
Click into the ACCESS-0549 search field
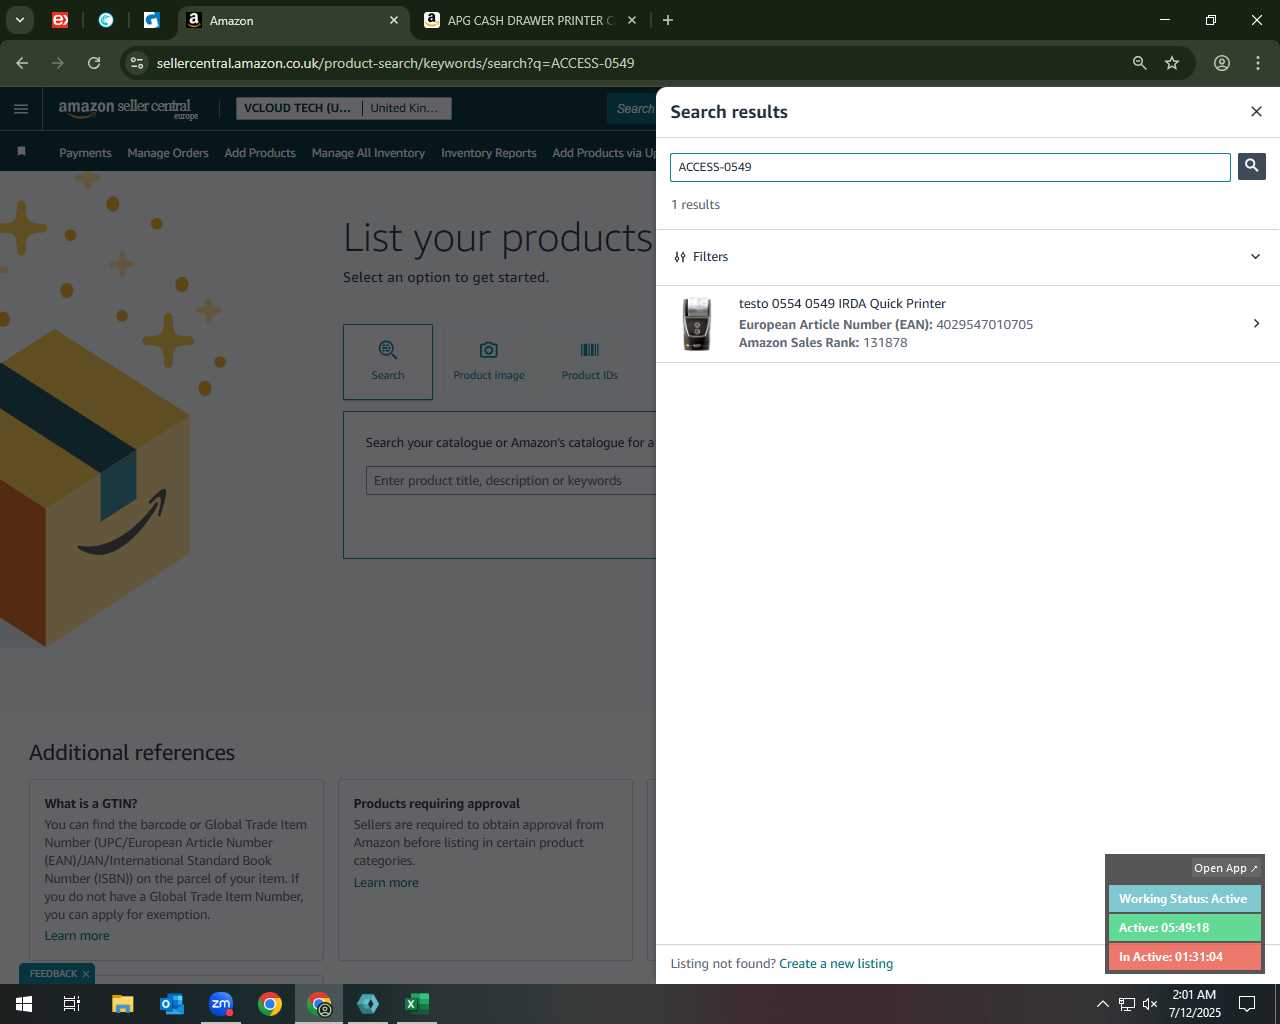(950, 167)
